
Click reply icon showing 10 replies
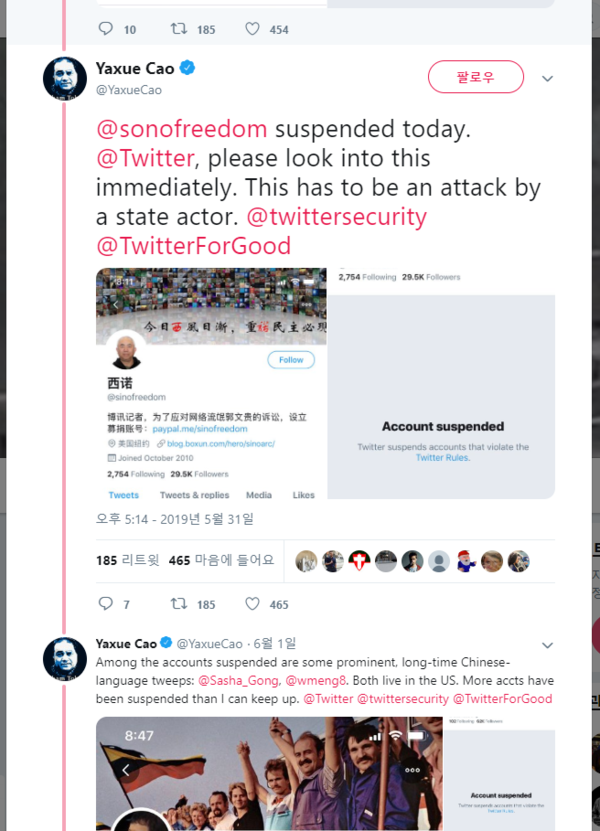106,29
